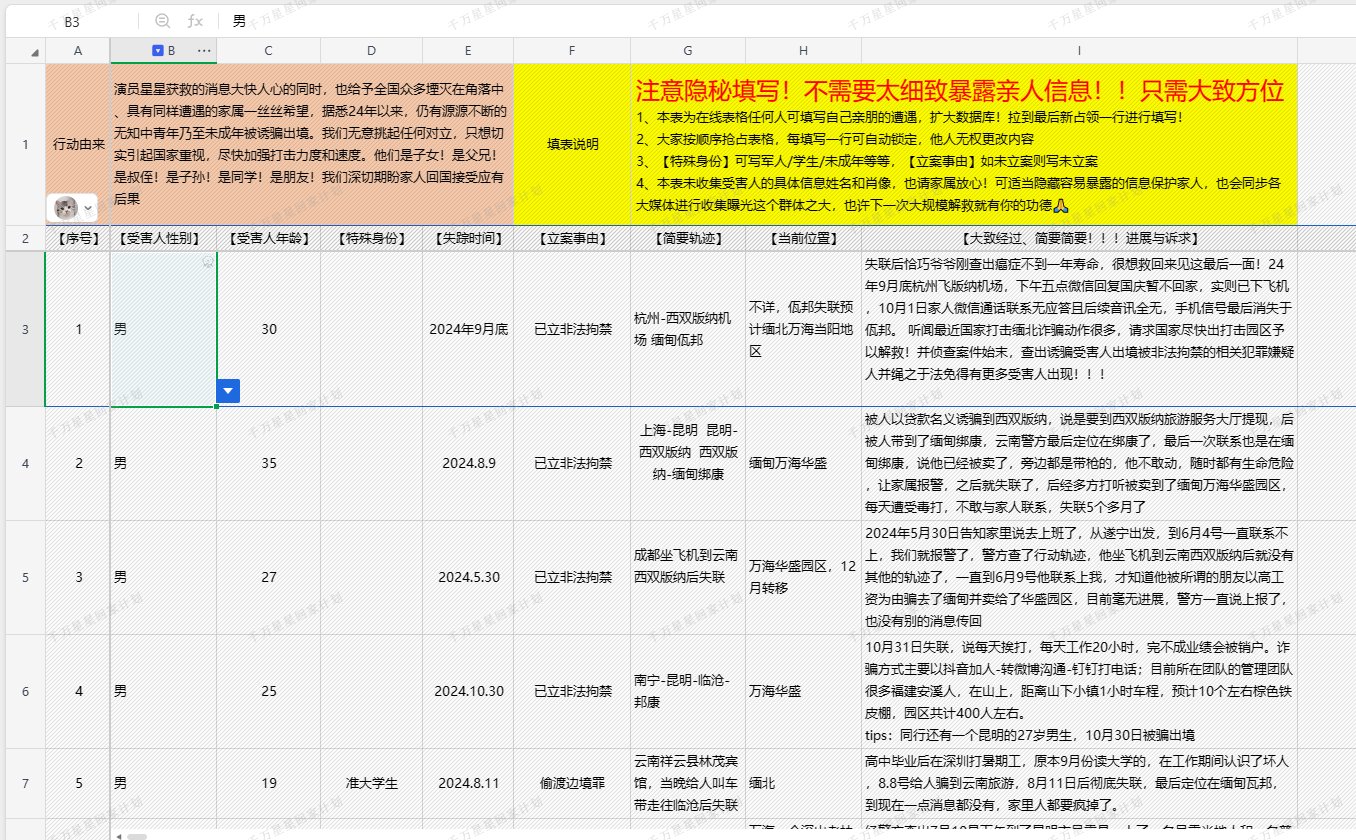The height and width of the screenshot is (840, 1356).
Task: Open the fx insert function icon
Action: (196, 20)
